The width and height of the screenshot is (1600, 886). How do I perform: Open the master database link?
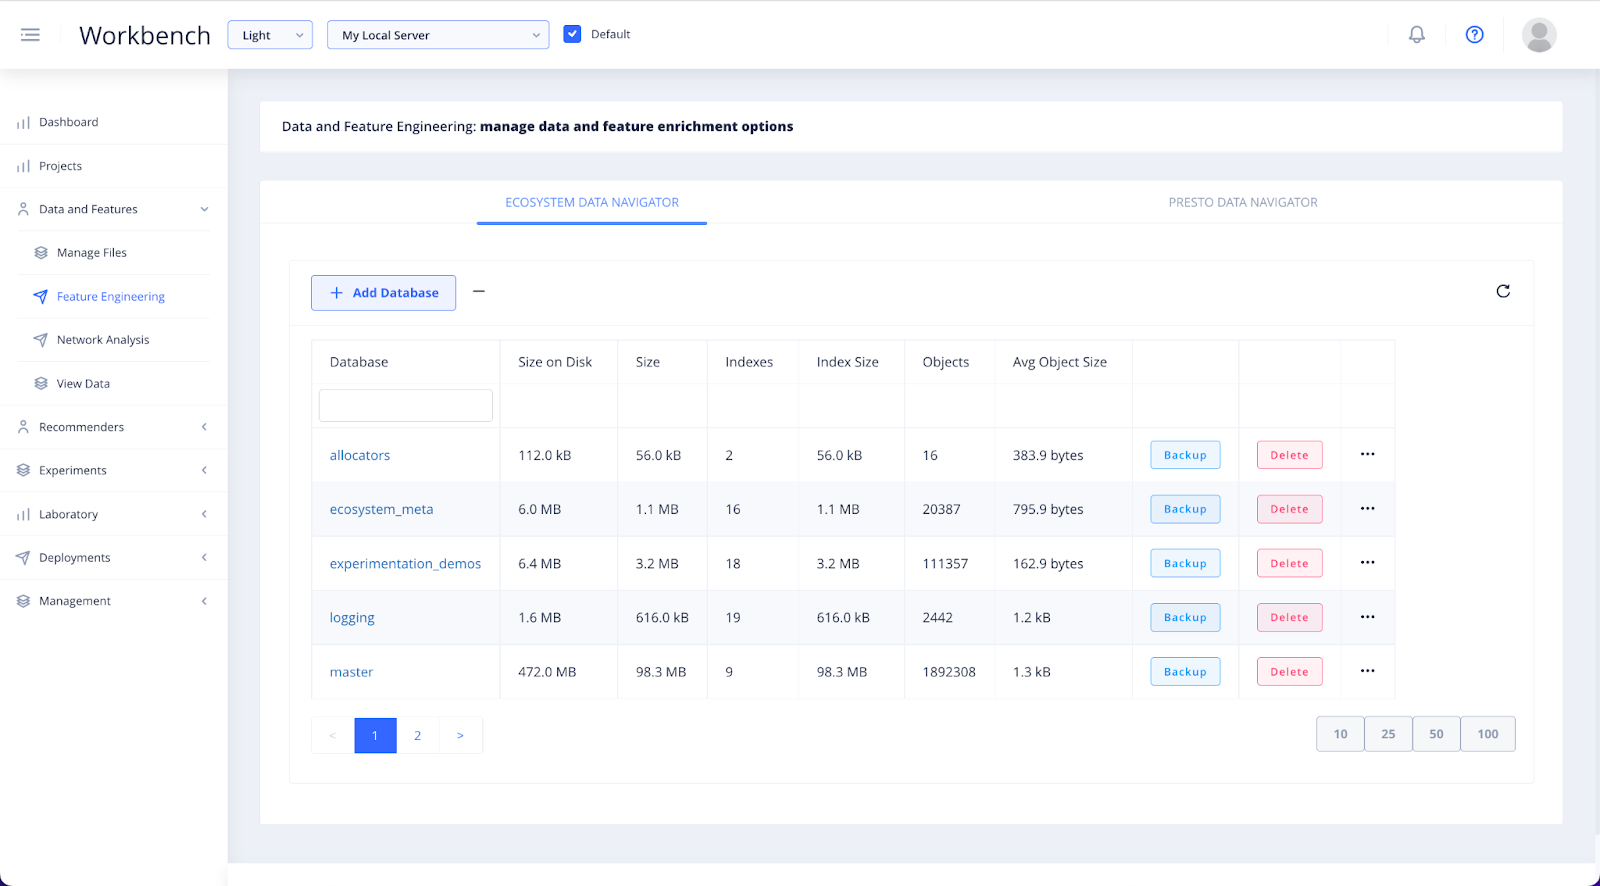351,672
